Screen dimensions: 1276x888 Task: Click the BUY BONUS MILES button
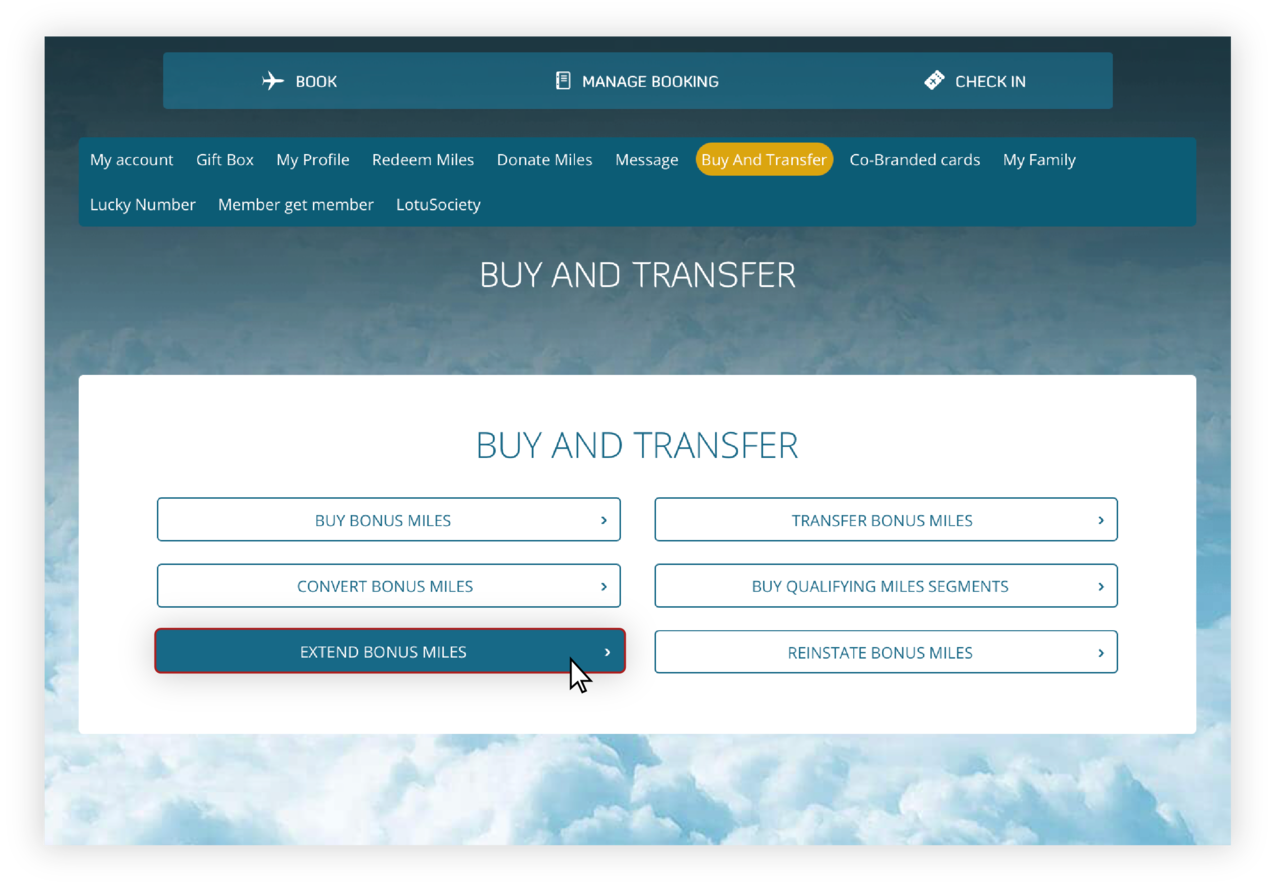click(x=389, y=520)
